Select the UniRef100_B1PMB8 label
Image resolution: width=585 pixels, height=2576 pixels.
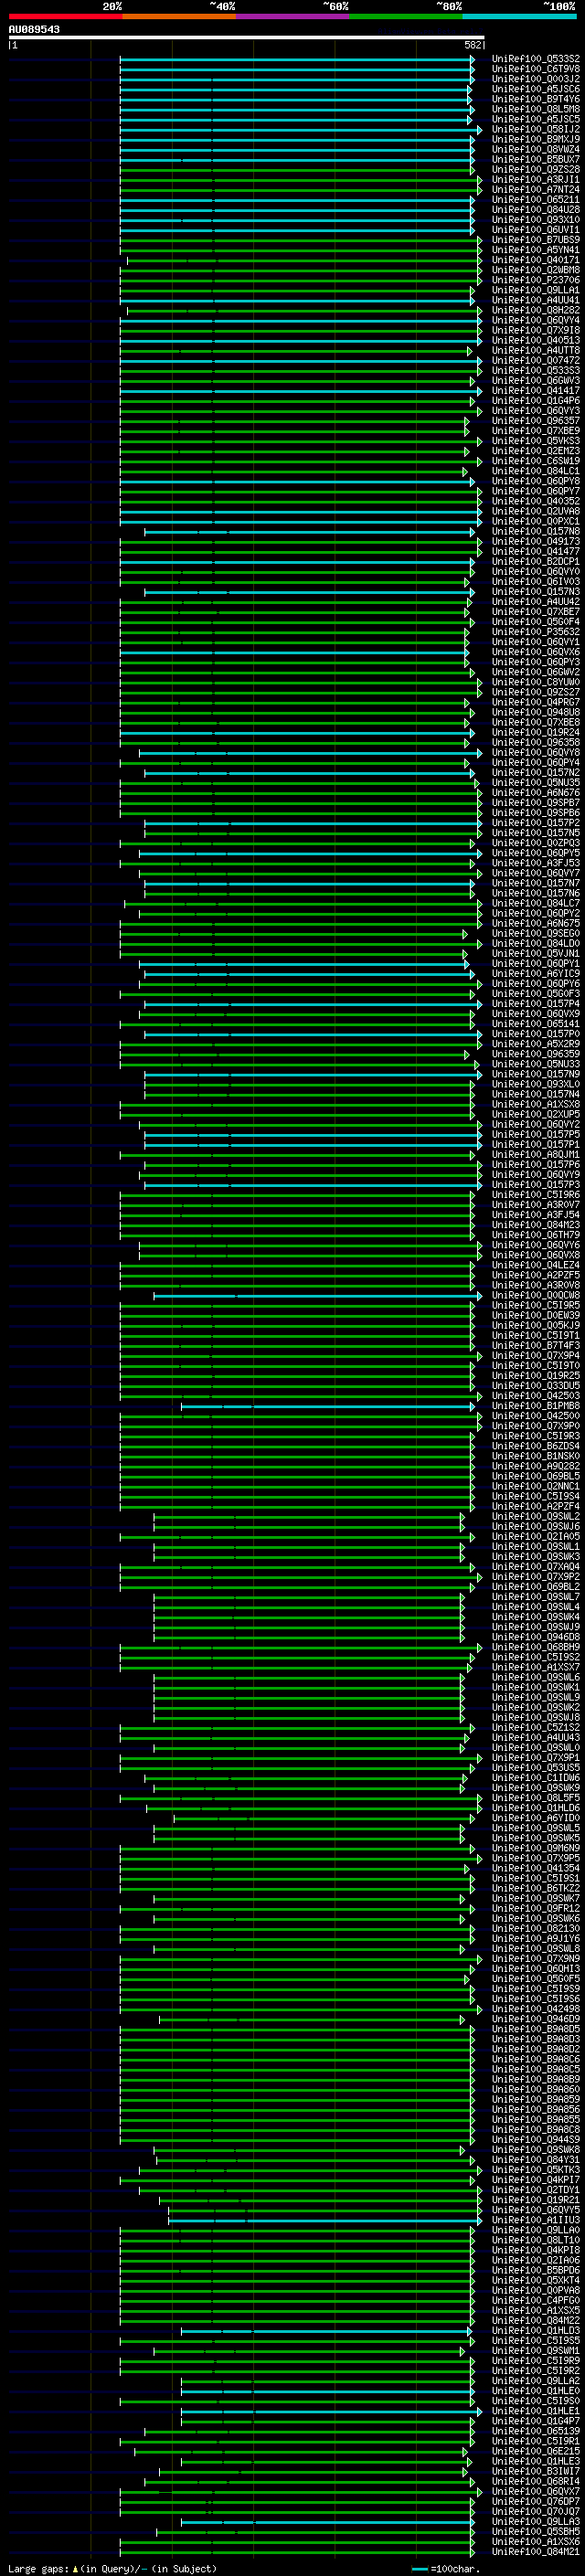click(x=536, y=1406)
